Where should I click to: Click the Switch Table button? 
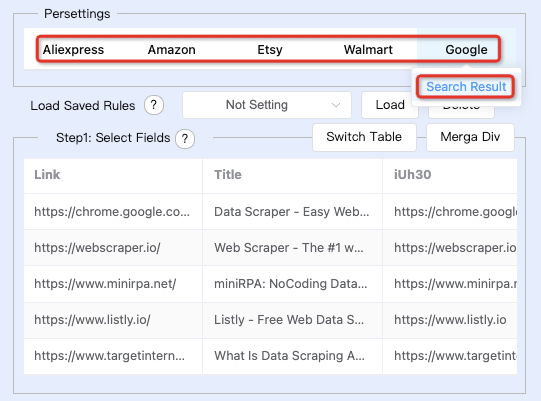pos(364,137)
